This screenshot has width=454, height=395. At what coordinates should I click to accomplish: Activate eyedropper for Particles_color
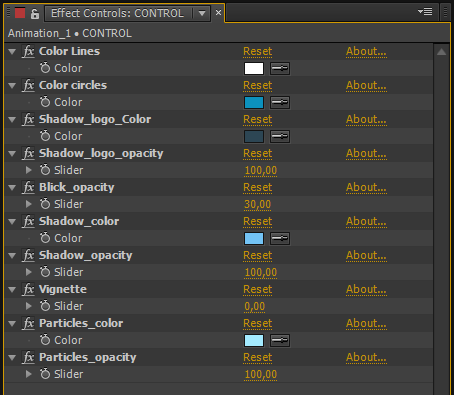(x=280, y=340)
